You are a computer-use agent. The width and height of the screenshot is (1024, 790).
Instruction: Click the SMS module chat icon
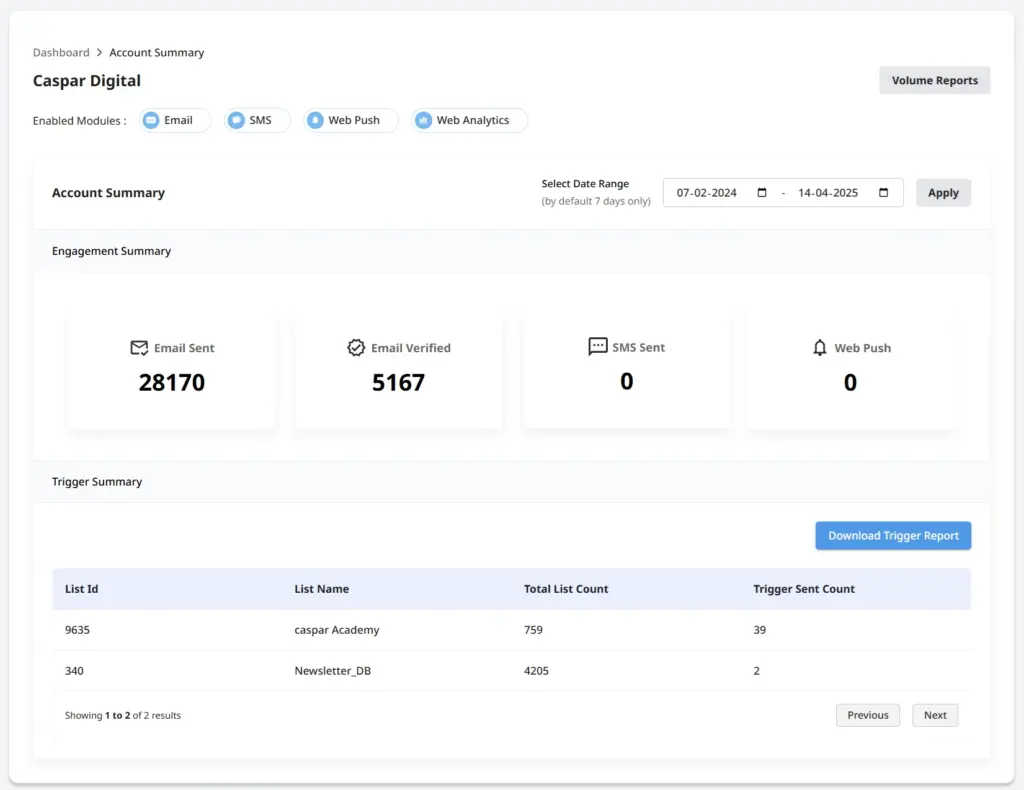click(x=236, y=120)
